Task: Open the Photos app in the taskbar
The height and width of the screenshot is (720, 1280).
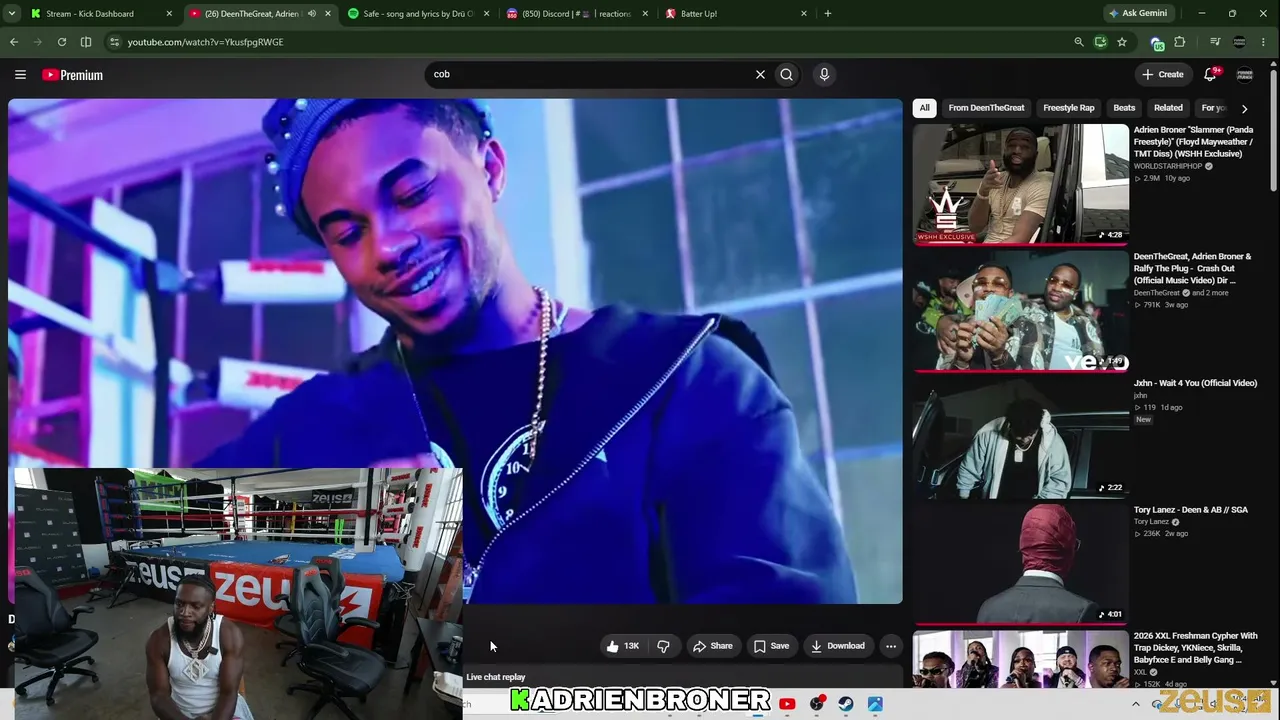Action: coord(875,704)
